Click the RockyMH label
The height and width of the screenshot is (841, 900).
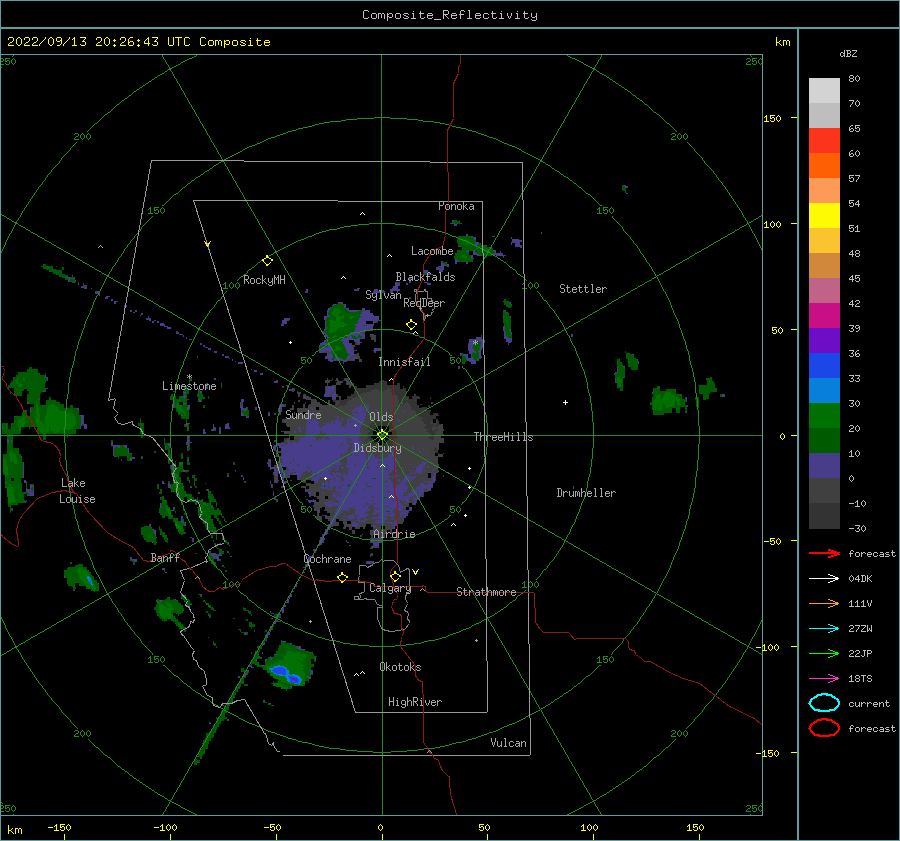click(x=264, y=280)
